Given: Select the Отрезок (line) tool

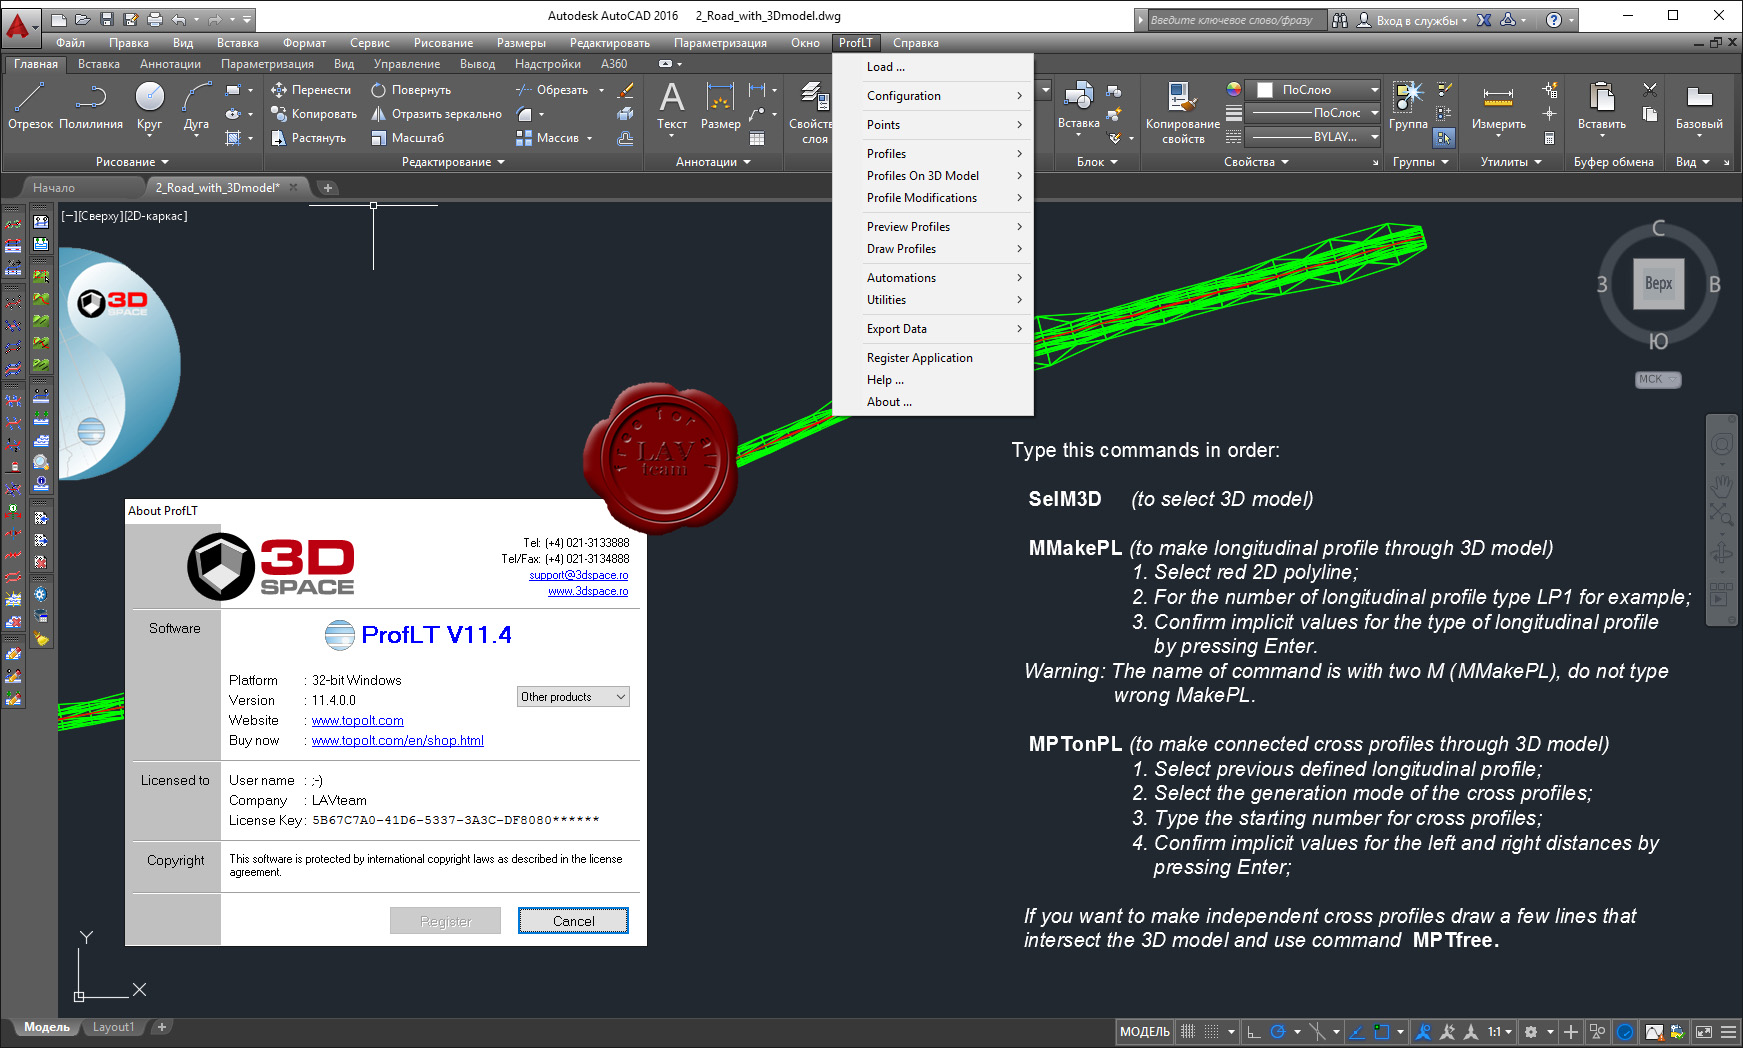Looking at the screenshot, I should [30, 105].
